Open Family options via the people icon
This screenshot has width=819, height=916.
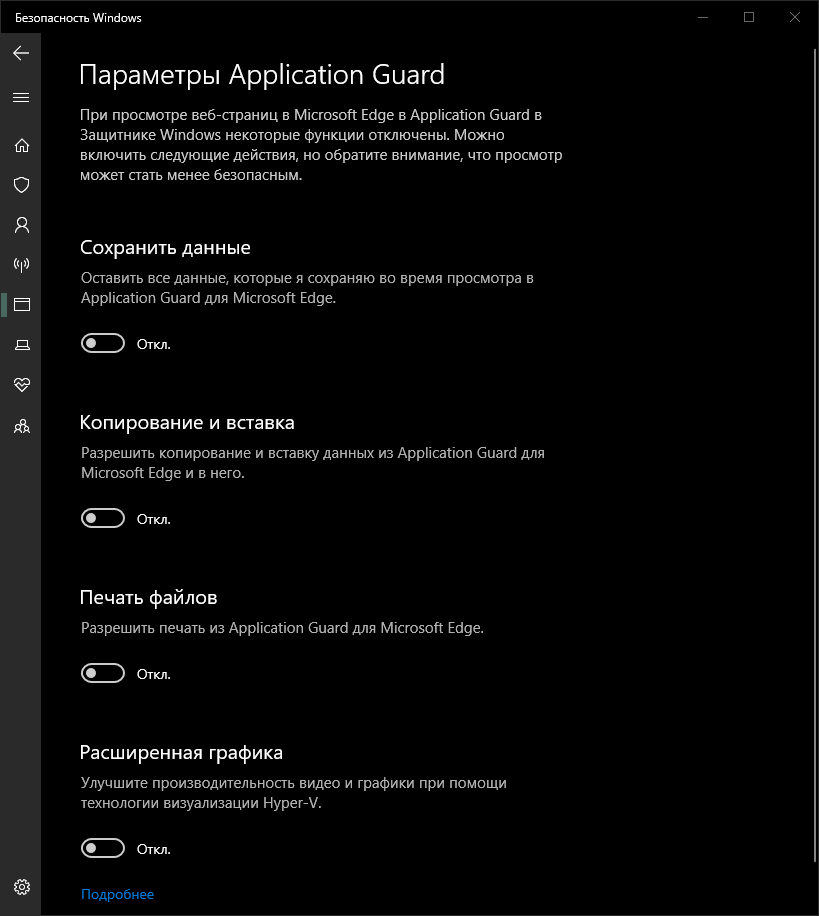click(21, 425)
